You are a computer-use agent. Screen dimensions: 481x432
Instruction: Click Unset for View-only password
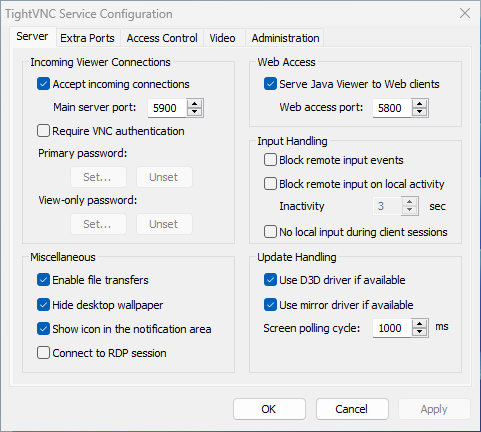pos(164,224)
